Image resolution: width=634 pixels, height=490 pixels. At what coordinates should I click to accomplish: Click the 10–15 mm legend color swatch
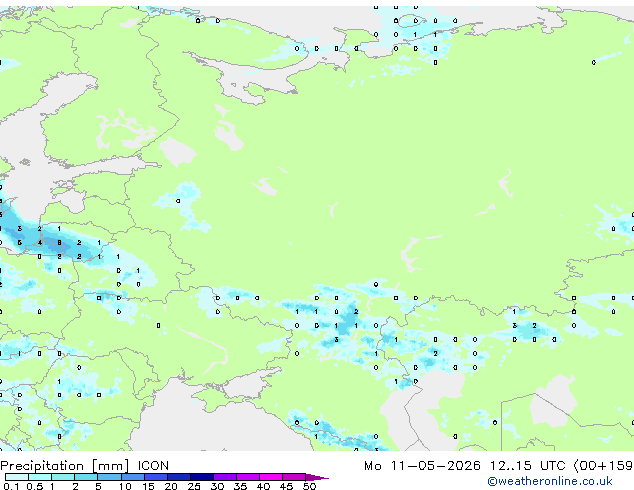click(x=133, y=477)
